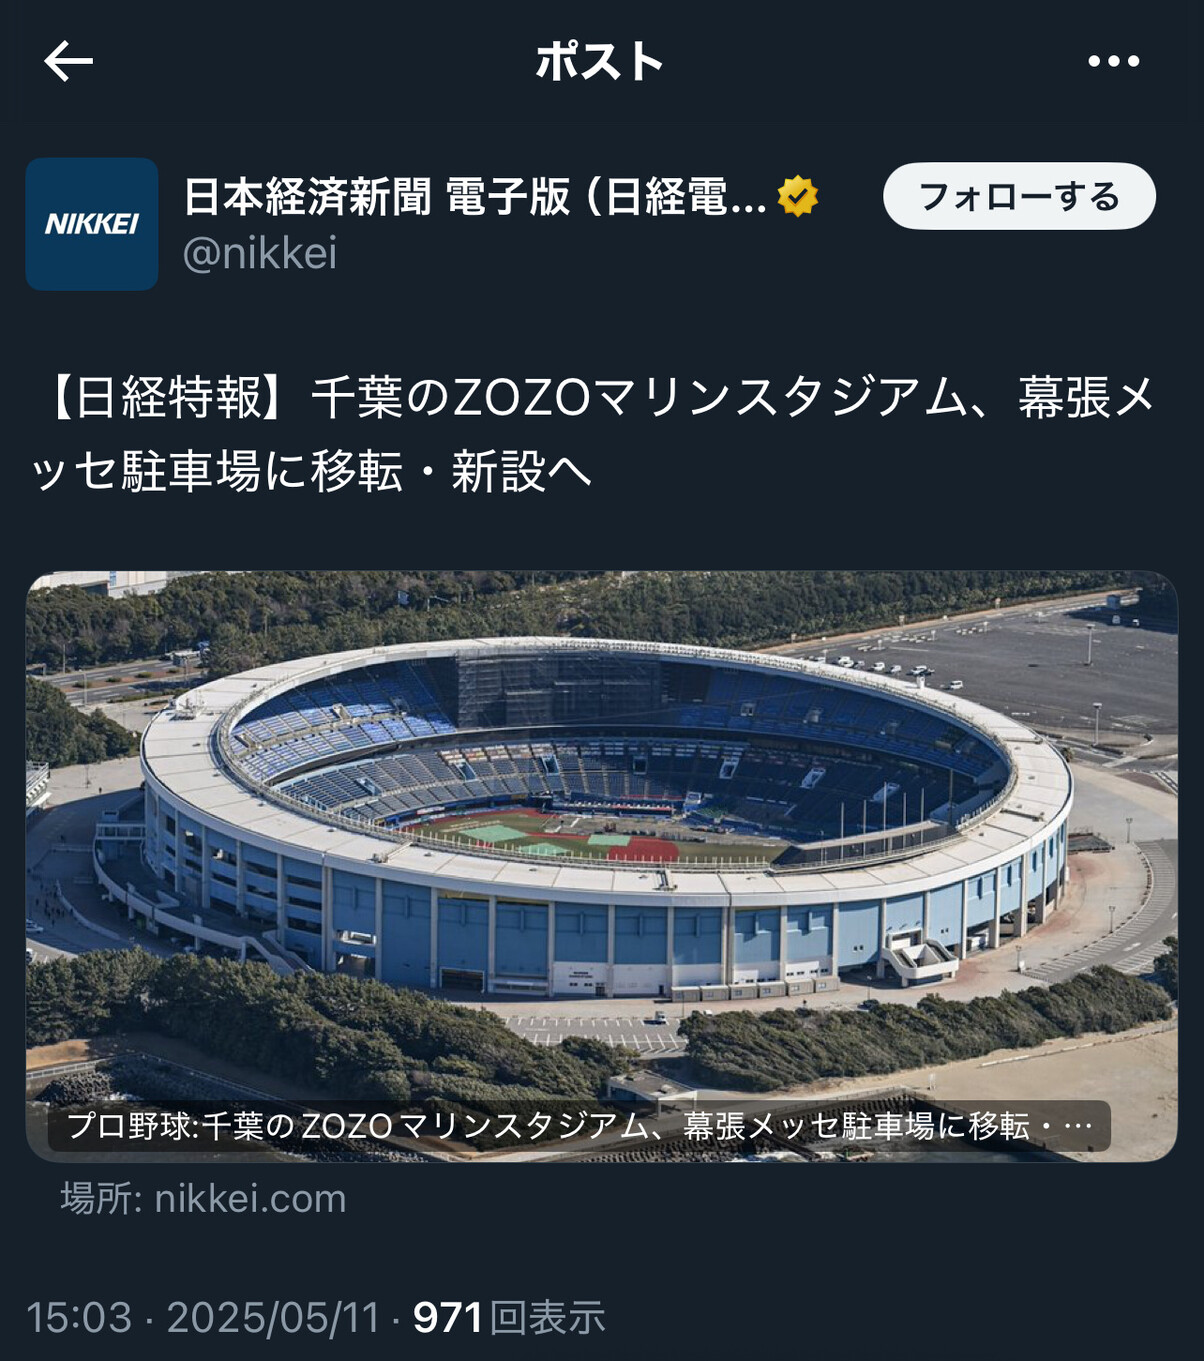View the 971 回表示 view count
This screenshot has width=1204, height=1361.
(x=509, y=1317)
